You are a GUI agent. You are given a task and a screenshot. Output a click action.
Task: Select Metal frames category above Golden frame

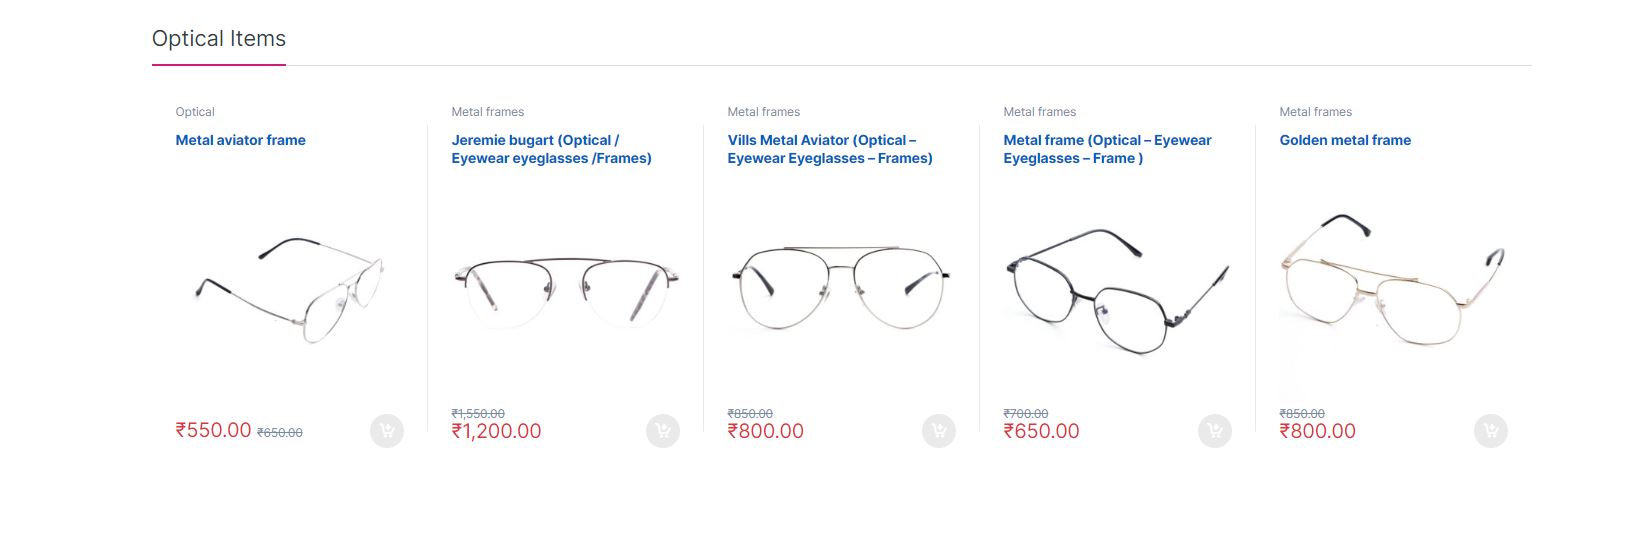tap(1316, 112)
